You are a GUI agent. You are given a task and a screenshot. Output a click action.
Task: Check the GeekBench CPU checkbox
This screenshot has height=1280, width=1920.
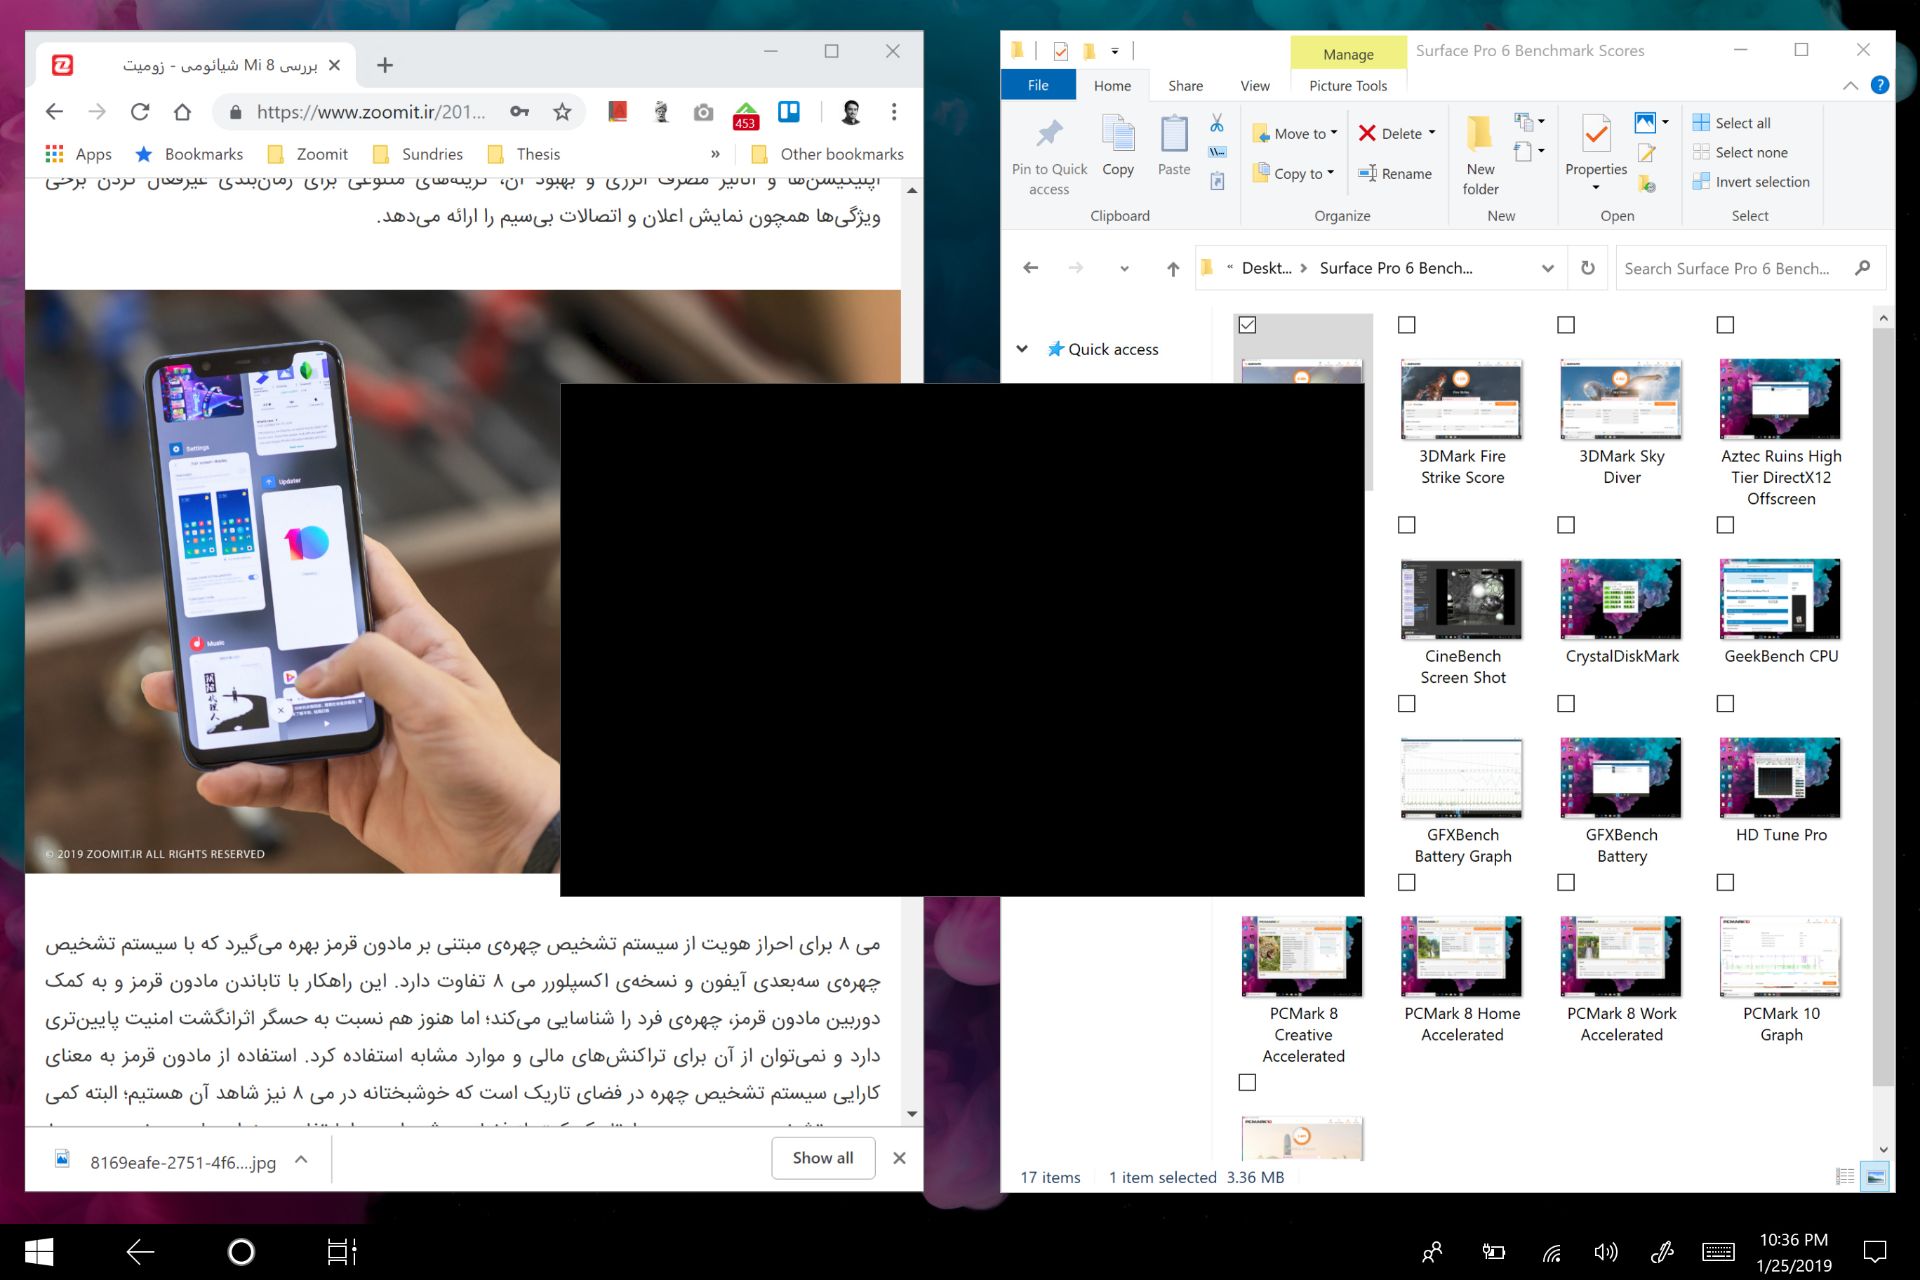[x=1725, y=525]
